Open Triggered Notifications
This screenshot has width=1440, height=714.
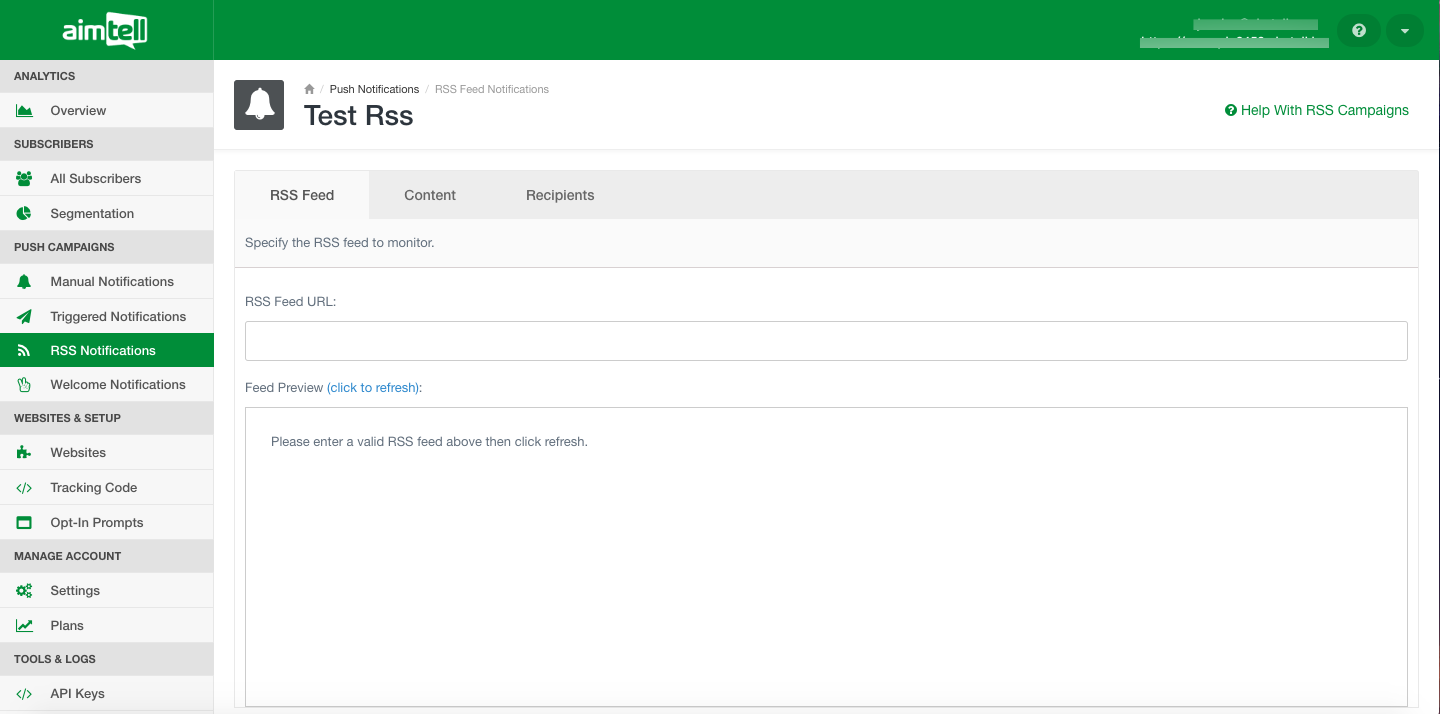(x=118, y=317)
